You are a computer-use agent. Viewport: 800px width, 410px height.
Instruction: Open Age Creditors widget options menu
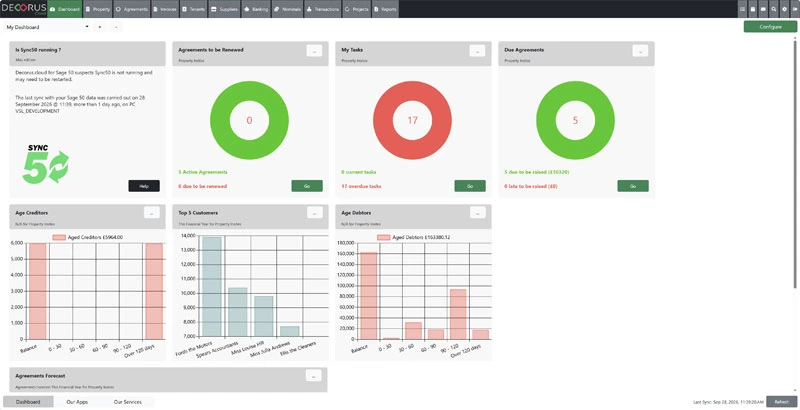click(x=152, y=213)
